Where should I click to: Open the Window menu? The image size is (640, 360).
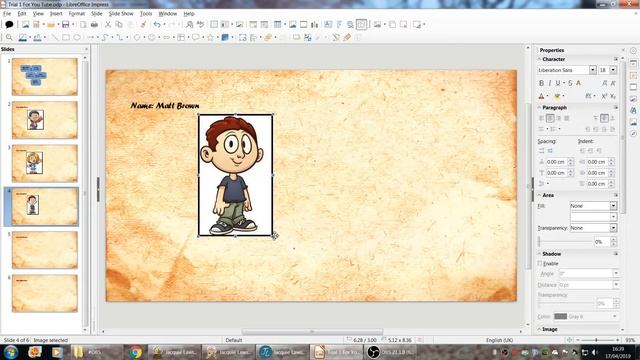(x=168, y=14)
